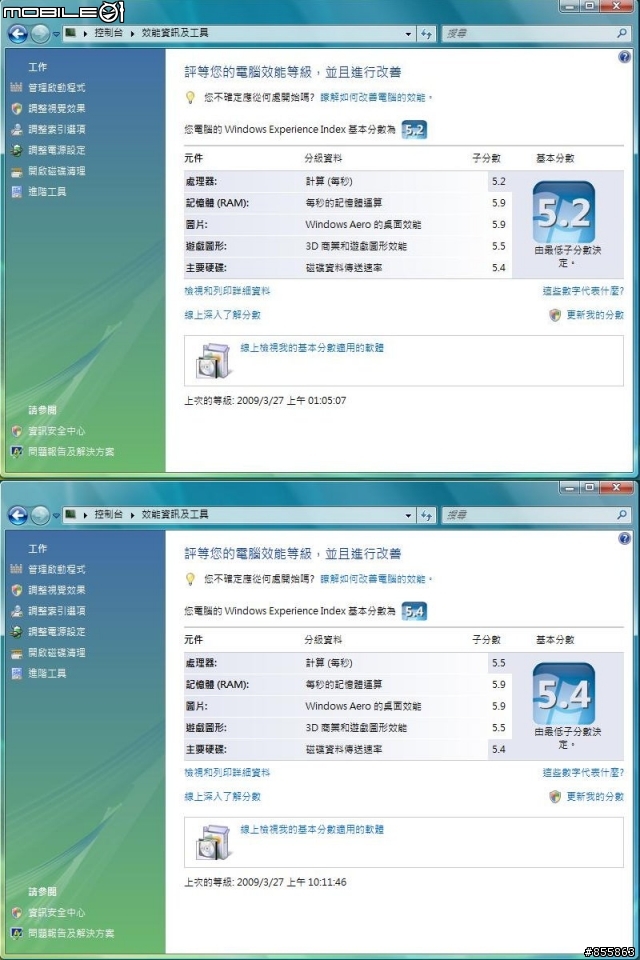Open the recent pages dropdown in the 5.2 score window

pyautogui.click(x=56, y=34)
